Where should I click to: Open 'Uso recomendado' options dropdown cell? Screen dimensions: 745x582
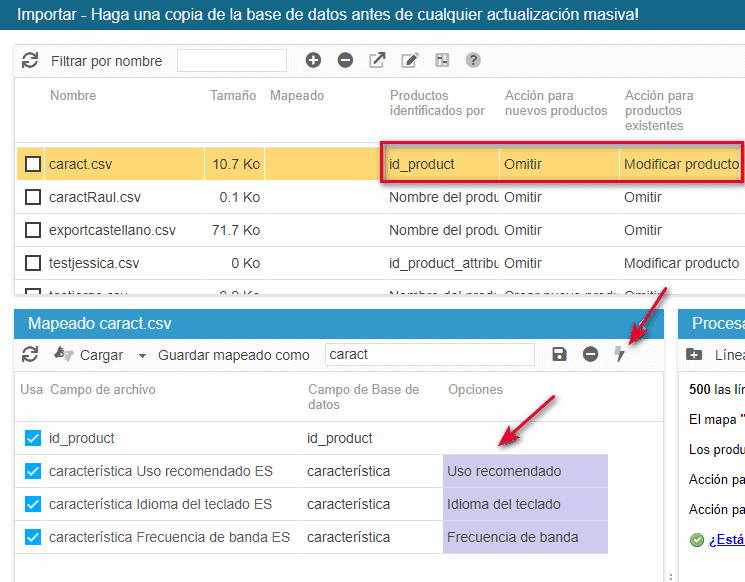(524, 471)
